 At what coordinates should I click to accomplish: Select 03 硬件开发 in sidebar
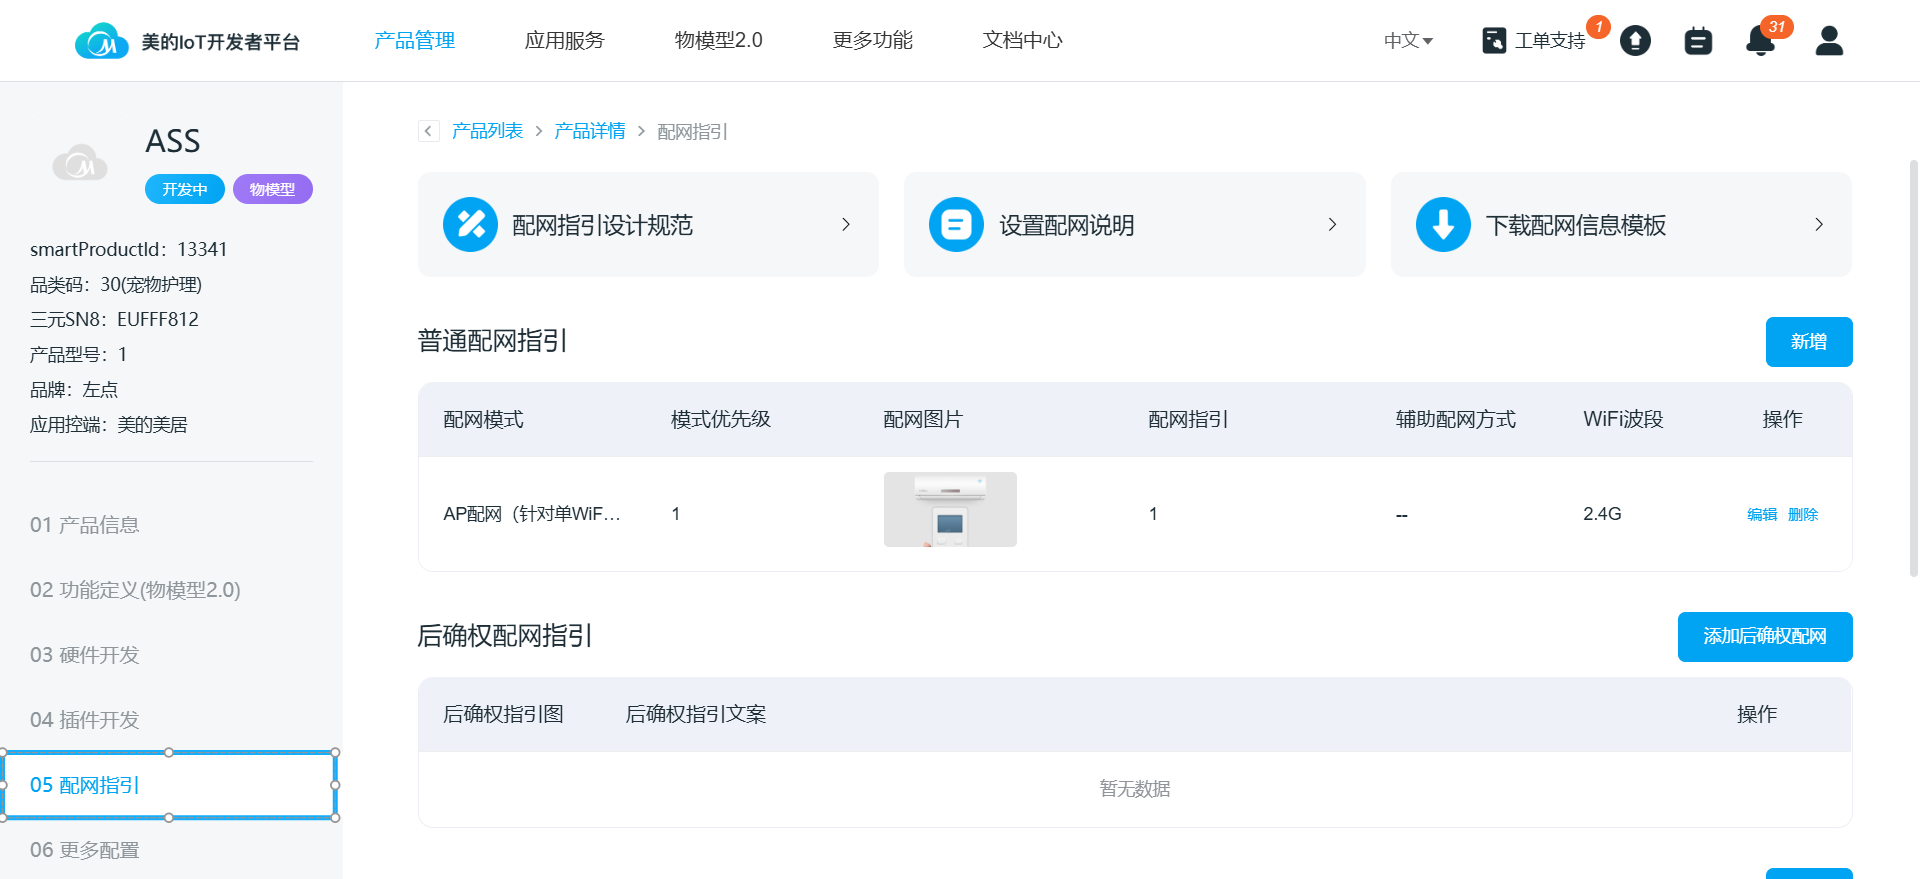pos(85,655)
